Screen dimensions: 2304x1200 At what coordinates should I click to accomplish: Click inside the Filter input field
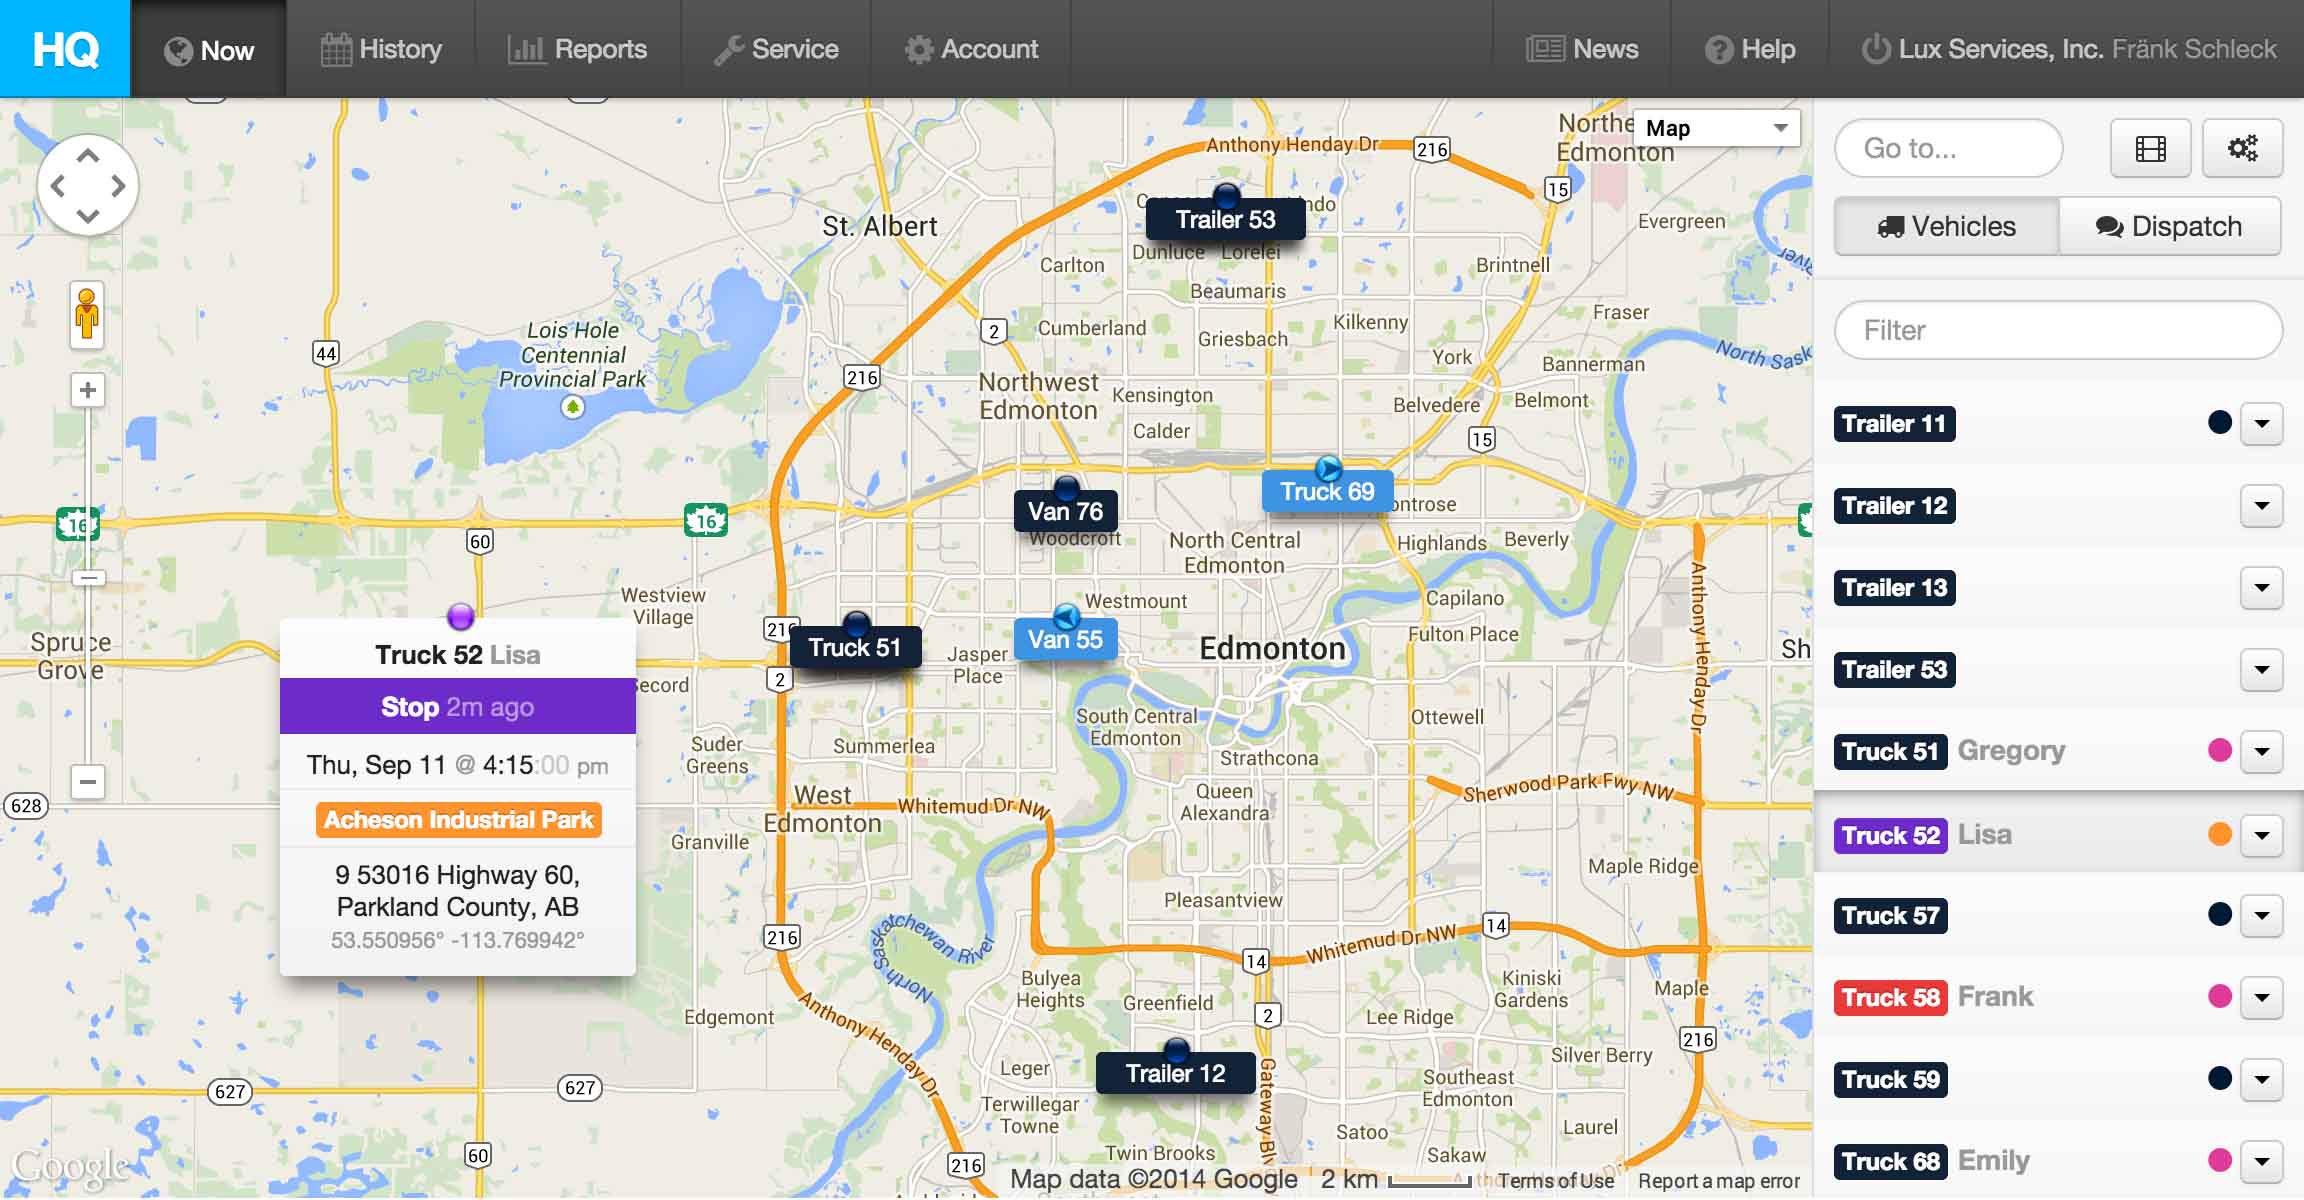tap(2057, 330)
